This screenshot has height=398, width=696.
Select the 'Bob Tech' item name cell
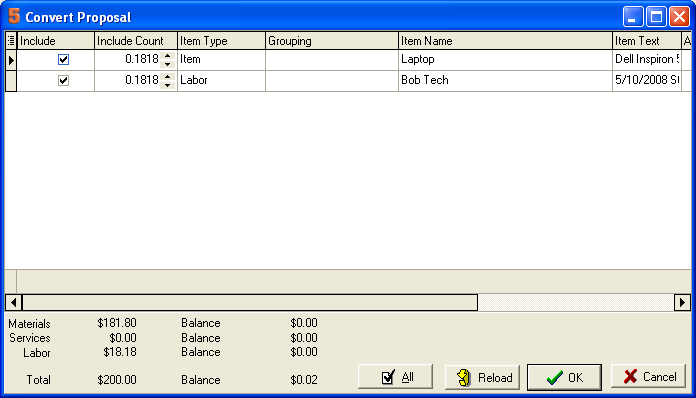[505, 80]
